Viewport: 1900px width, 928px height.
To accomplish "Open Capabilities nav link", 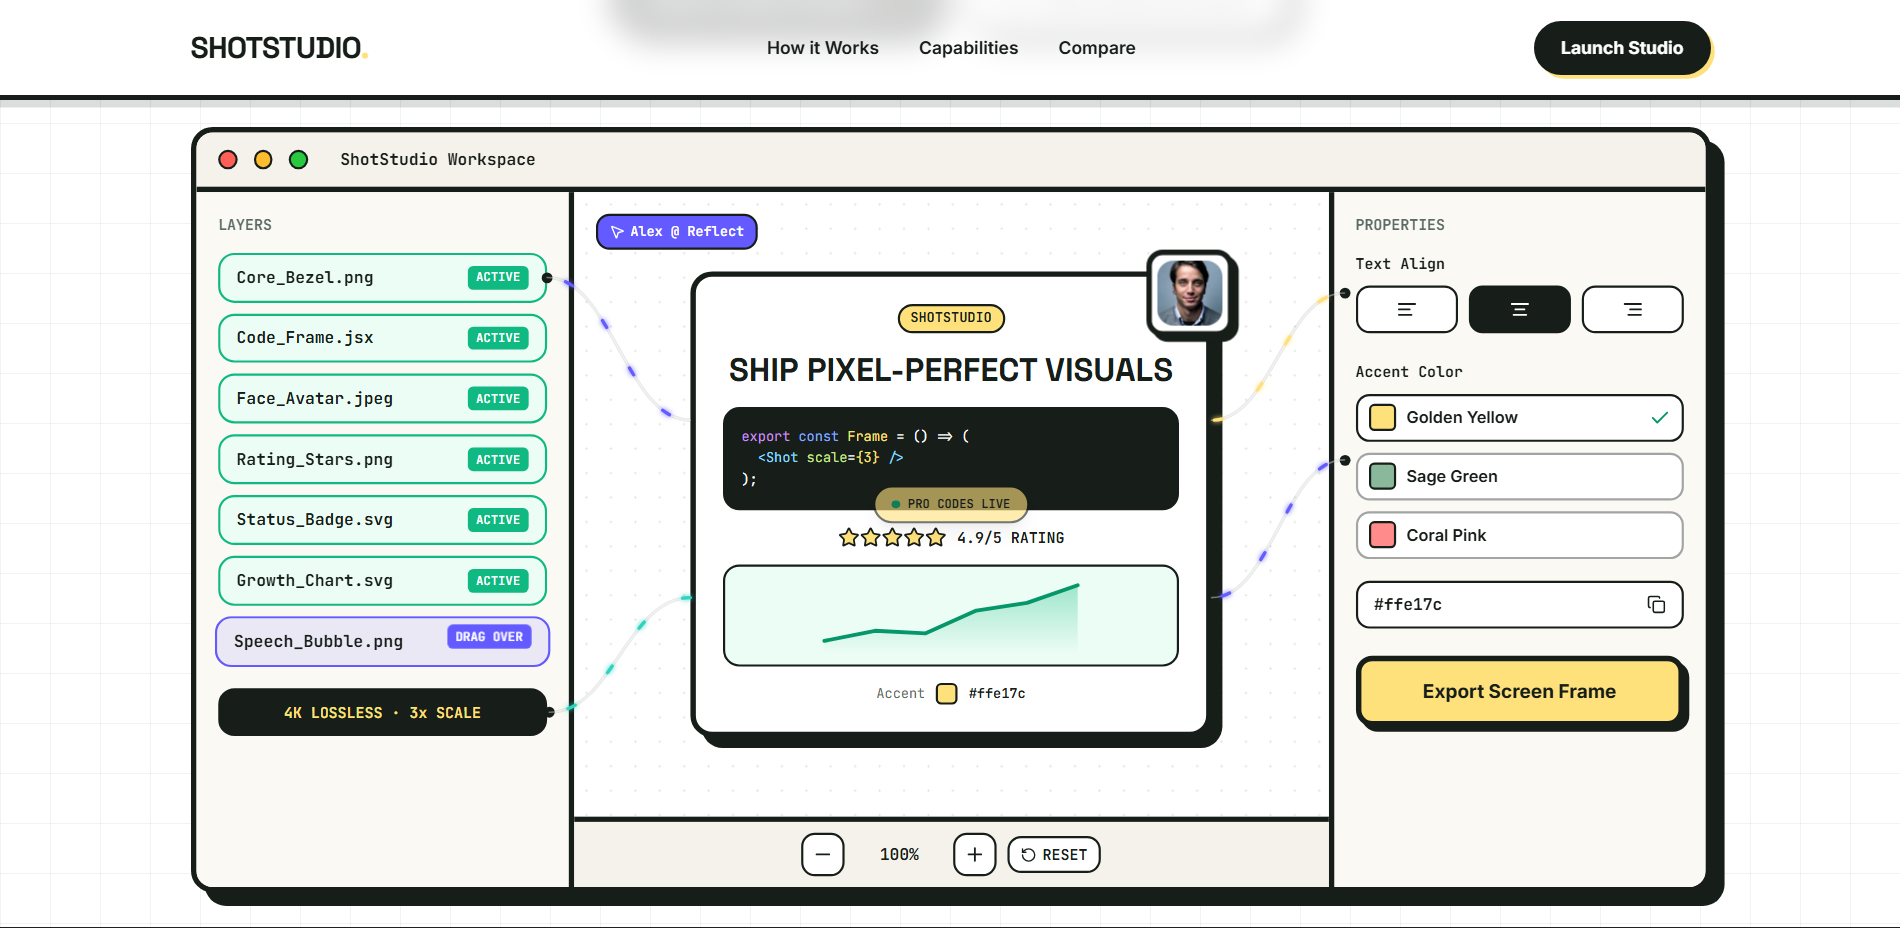I will pyautogui.click(x=968, y=48).
